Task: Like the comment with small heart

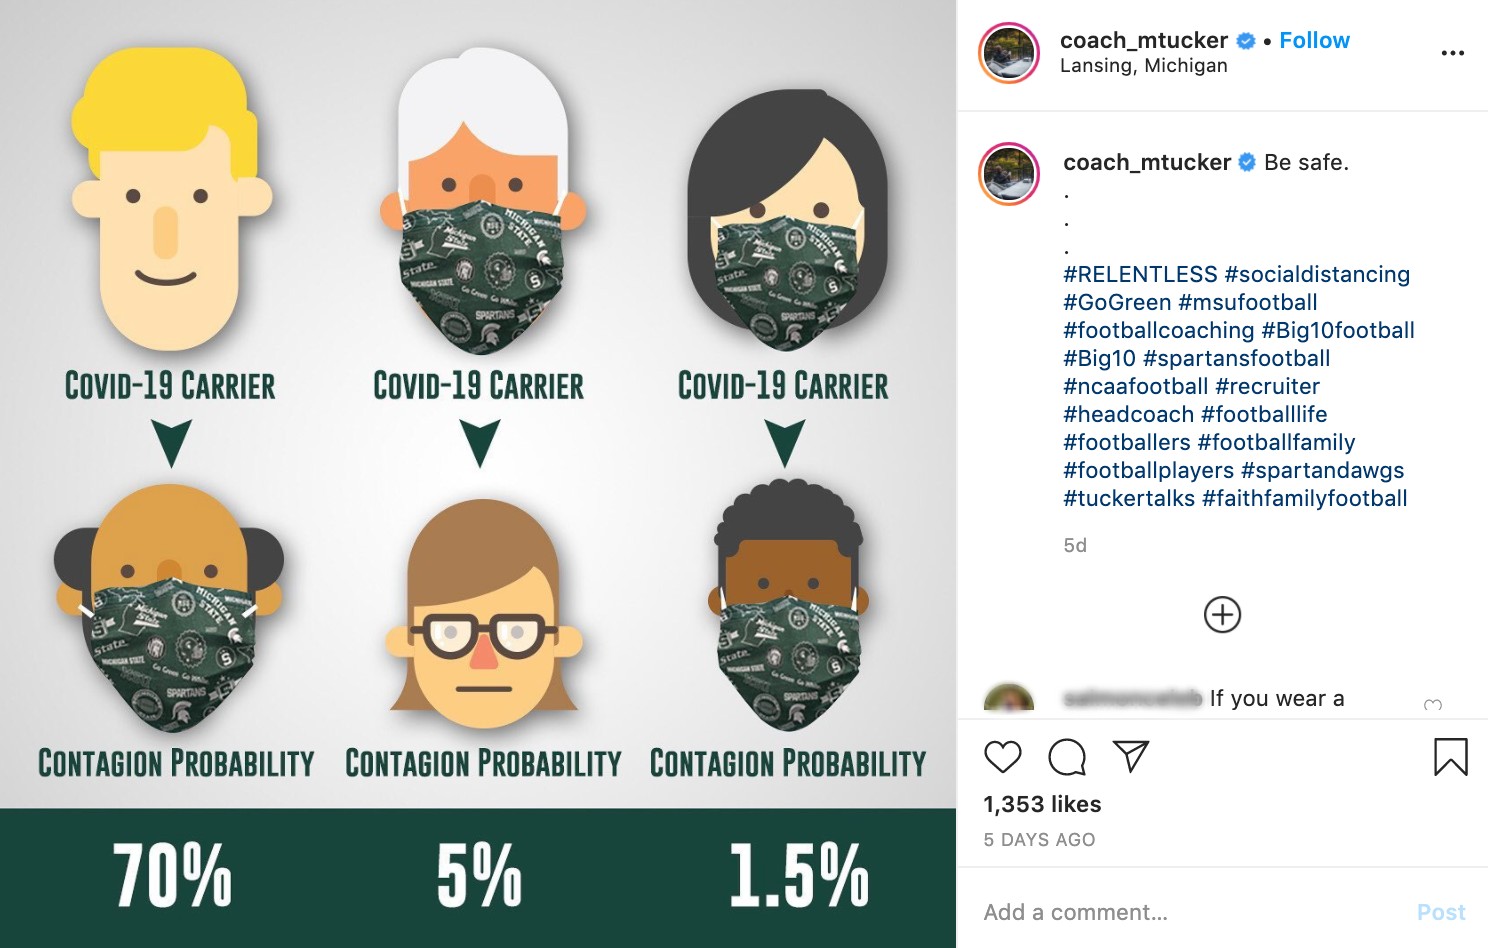Action: point(1433,705)
